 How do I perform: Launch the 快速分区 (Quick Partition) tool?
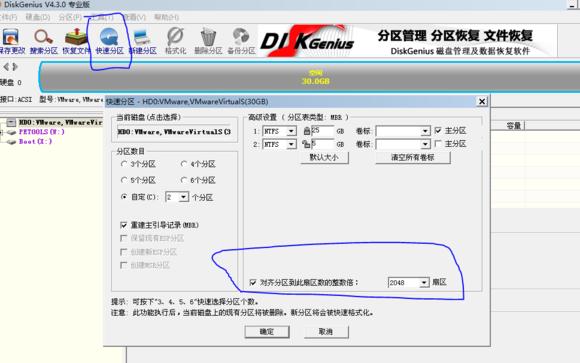click(109, 41)
